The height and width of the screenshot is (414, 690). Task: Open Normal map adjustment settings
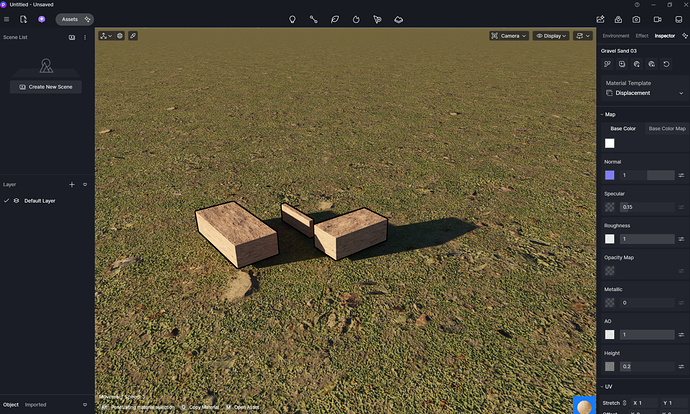click(681, 175)
